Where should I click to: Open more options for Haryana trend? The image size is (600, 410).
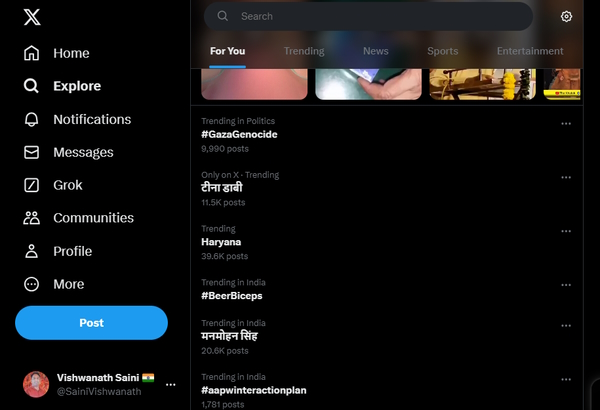tap(566, 231)
